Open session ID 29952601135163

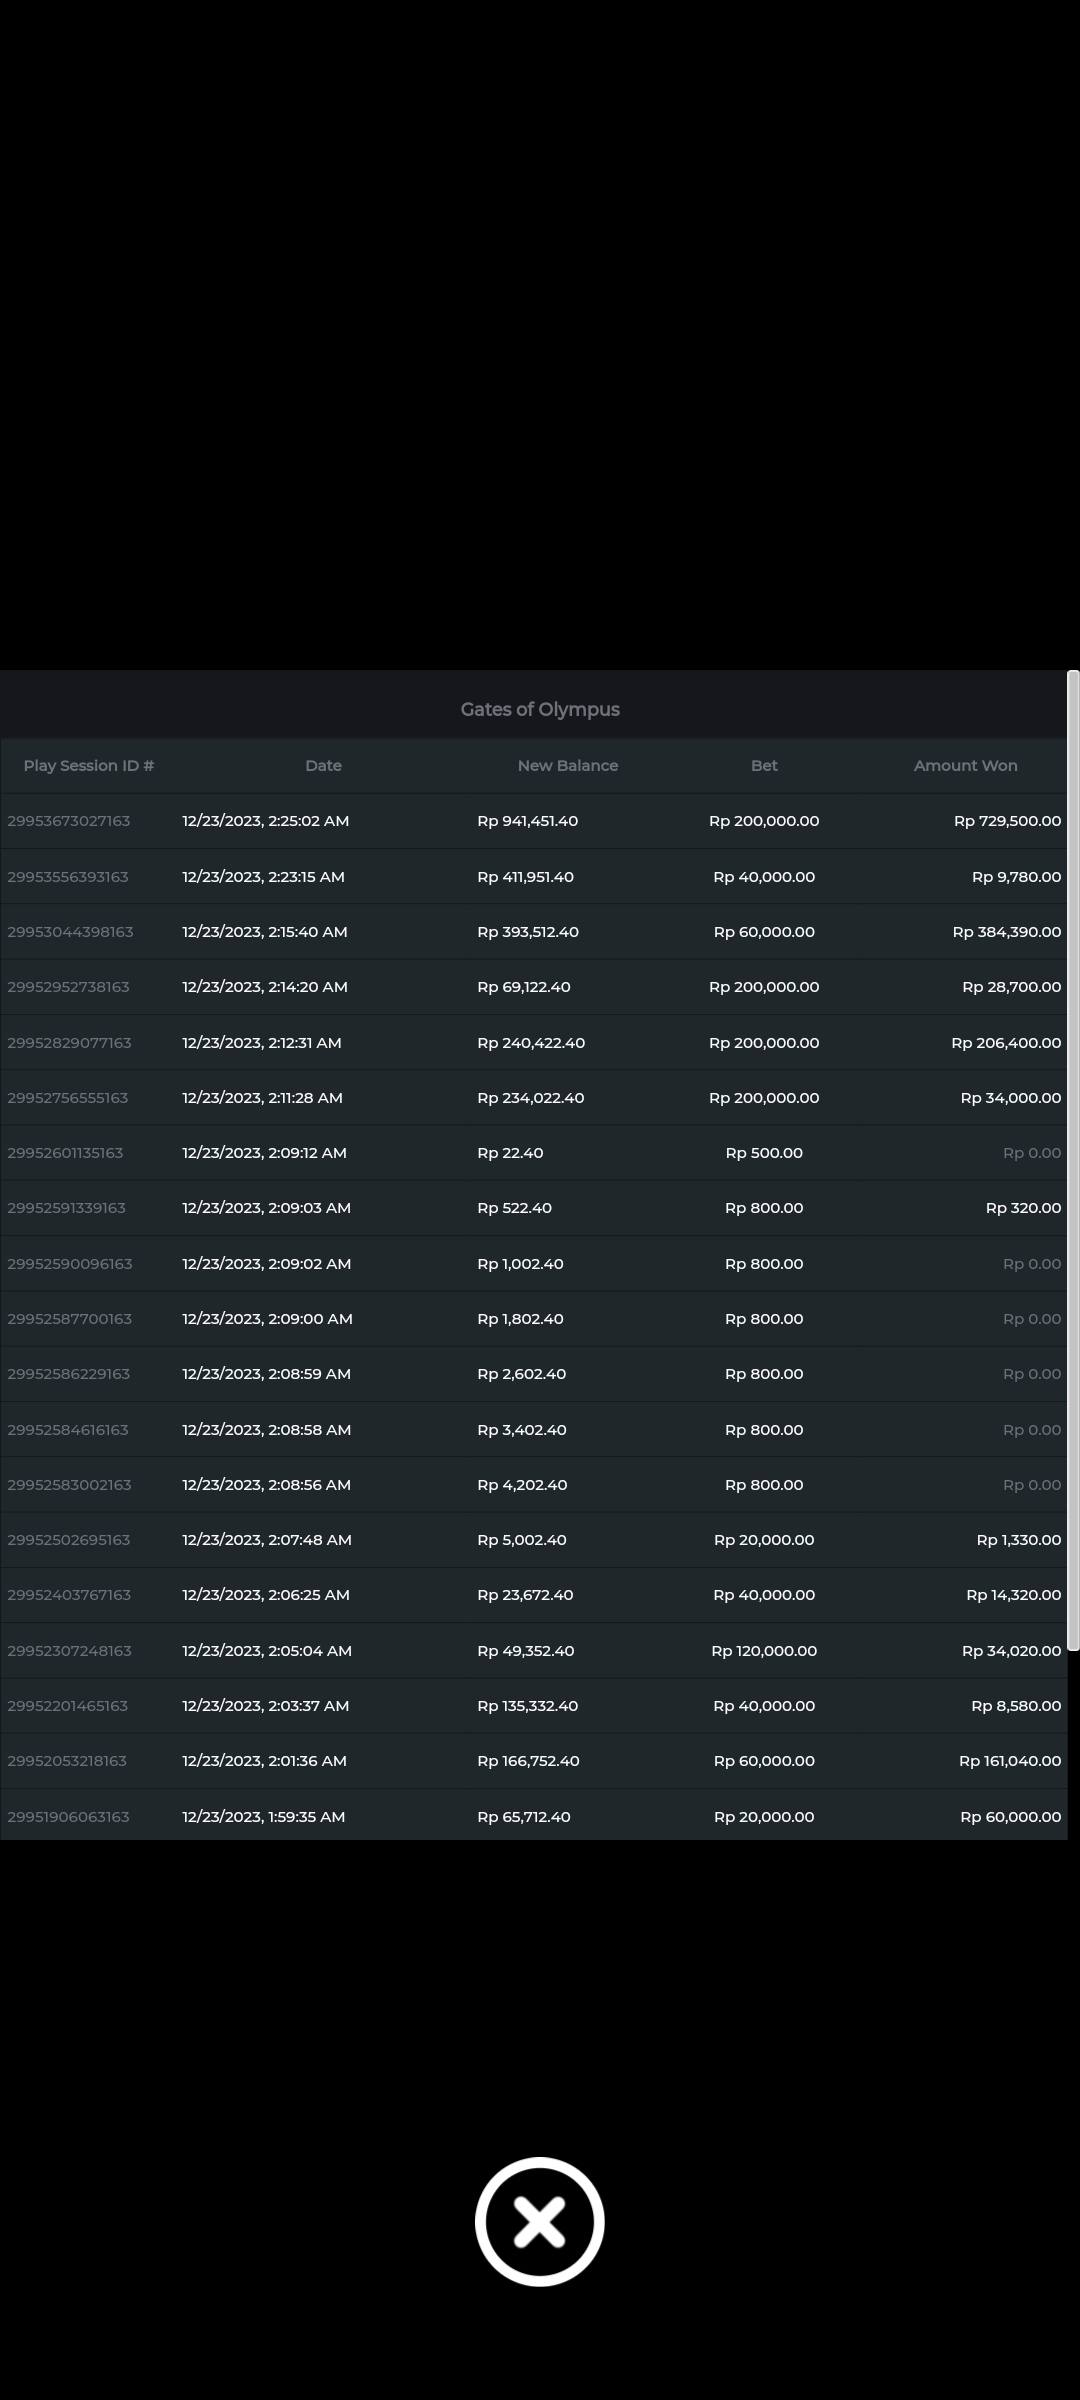tap(65, 1153)
